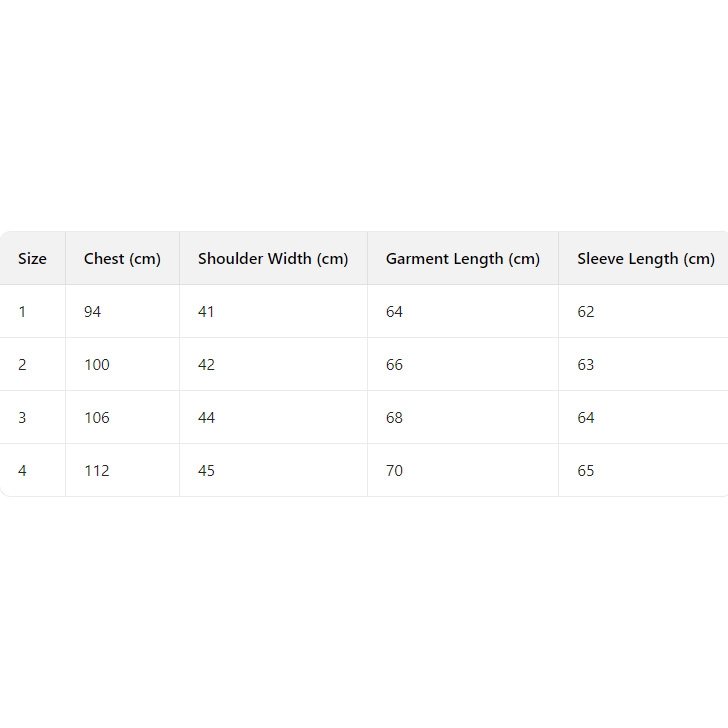The width and height of the screenshot is (728, 728).
Task: Click garment length value 66
Action: tap(394, 365)
